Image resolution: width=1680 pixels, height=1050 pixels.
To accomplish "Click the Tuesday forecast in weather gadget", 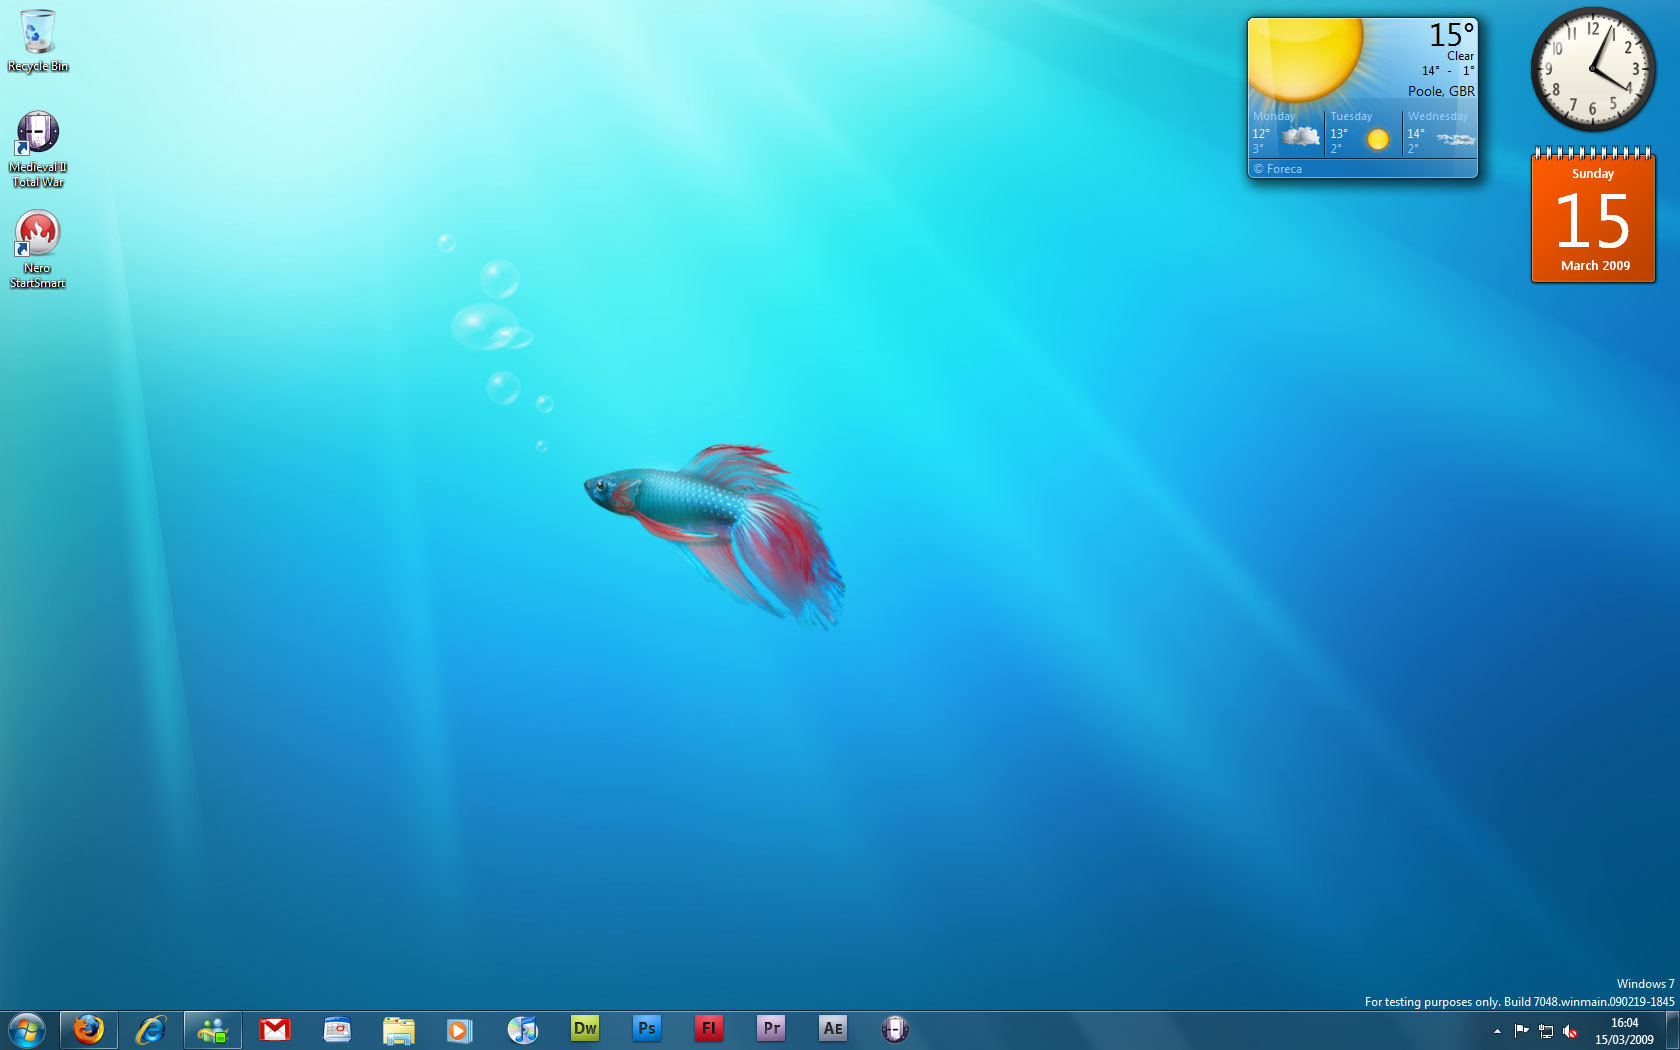I will [1364, 133].
